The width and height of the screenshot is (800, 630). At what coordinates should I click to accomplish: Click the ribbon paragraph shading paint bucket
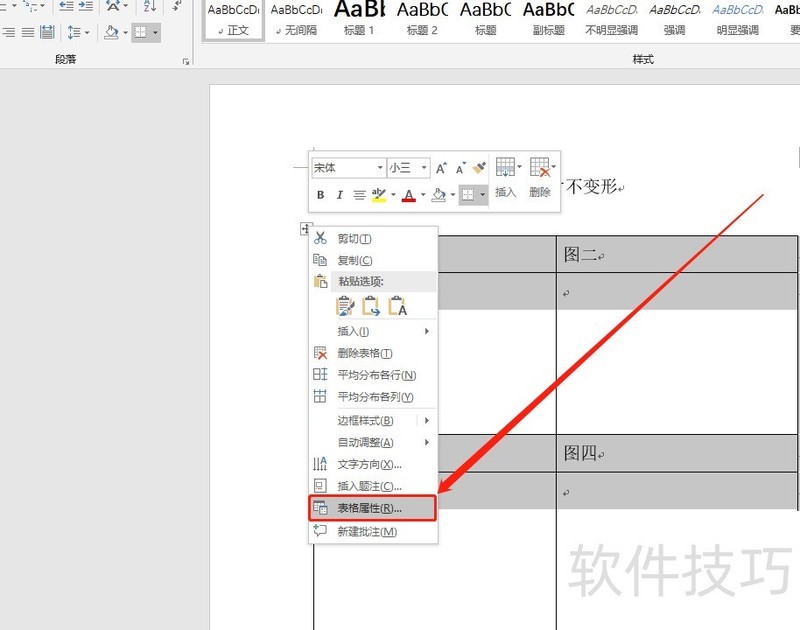tap(111, 33)
